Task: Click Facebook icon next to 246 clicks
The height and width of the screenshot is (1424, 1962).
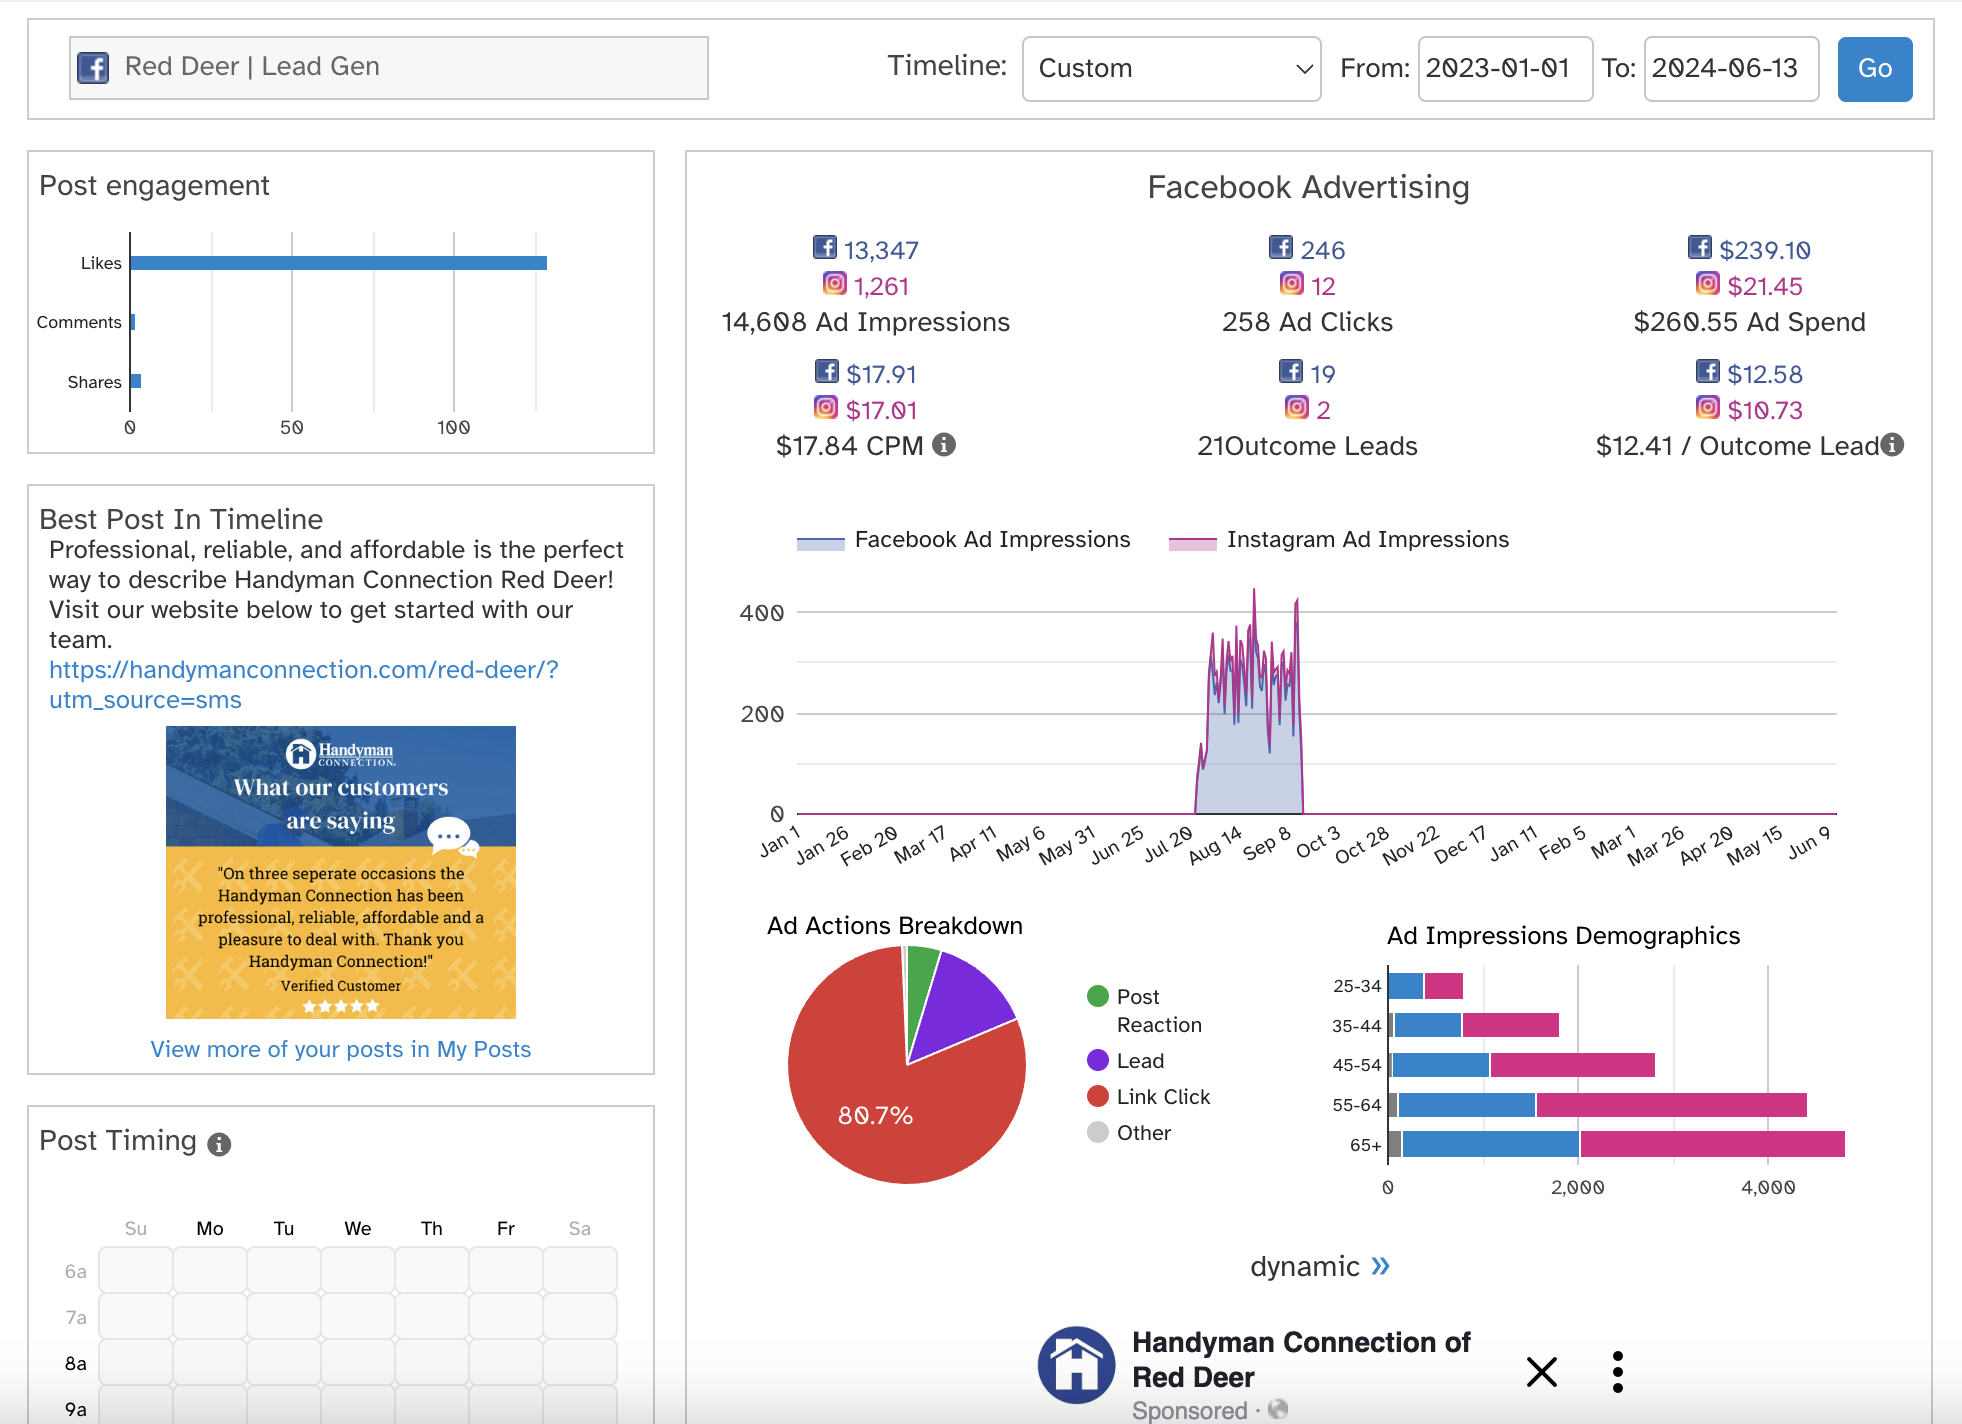Action: click(x=1281, y=247)
